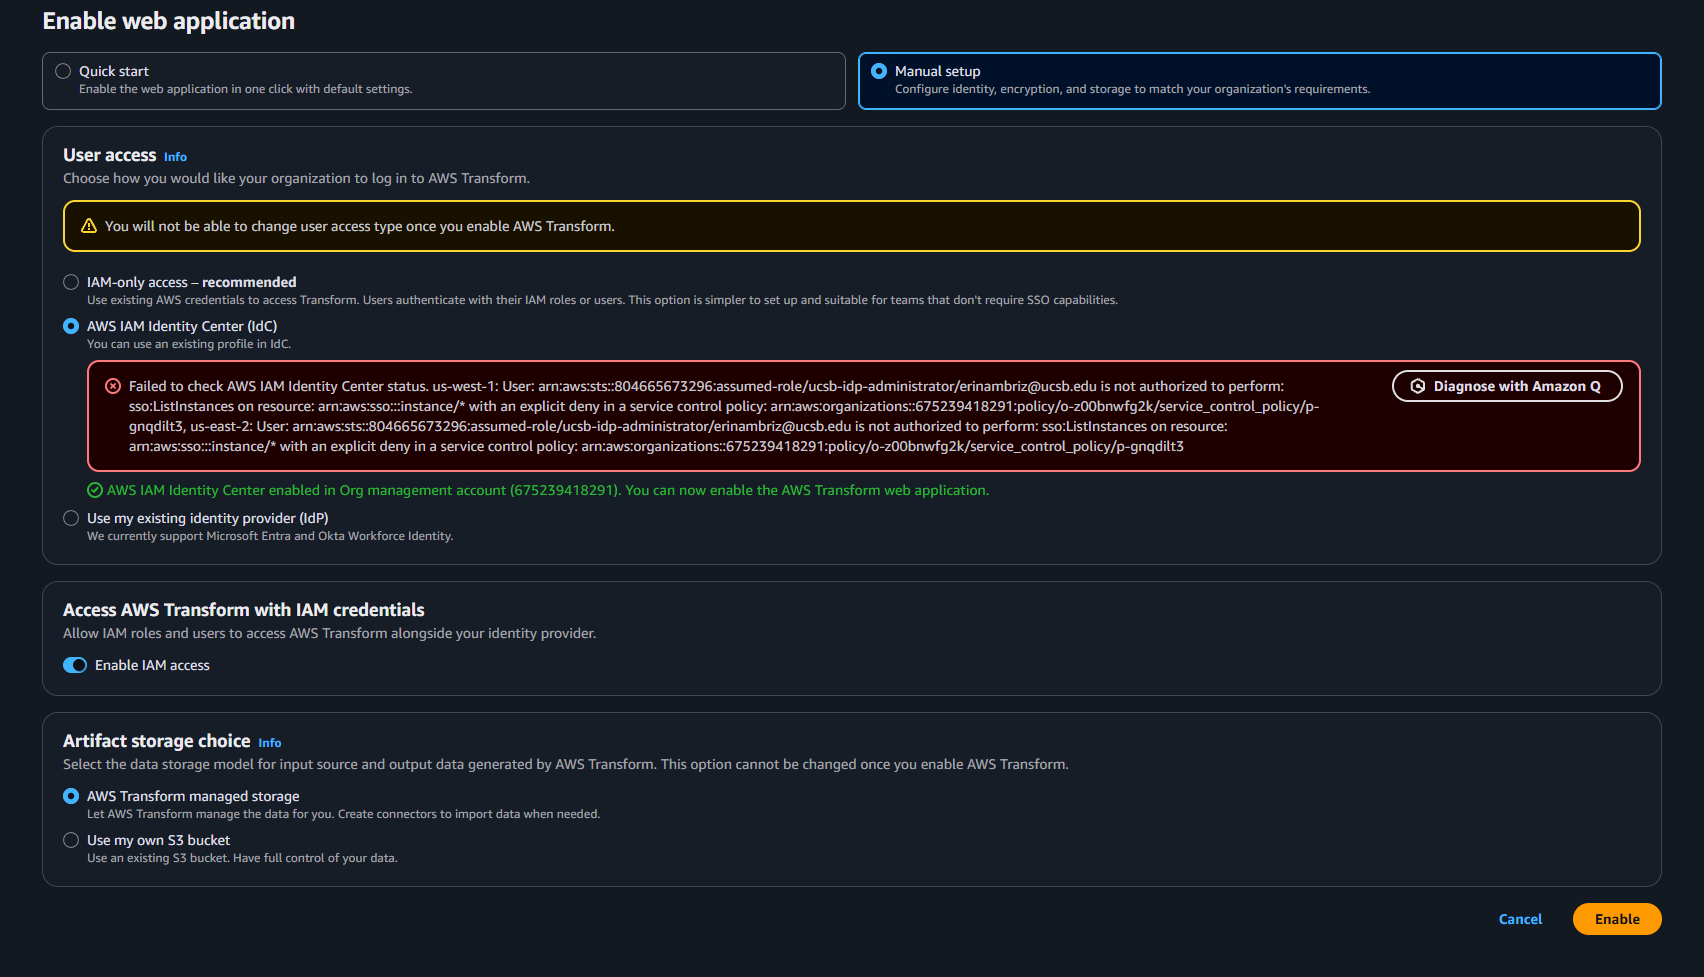Click the 'Access AWS Transform with IAM credentials' heading
The width and height of the screenshot is (1704, 977).
(x=244, y=610)
